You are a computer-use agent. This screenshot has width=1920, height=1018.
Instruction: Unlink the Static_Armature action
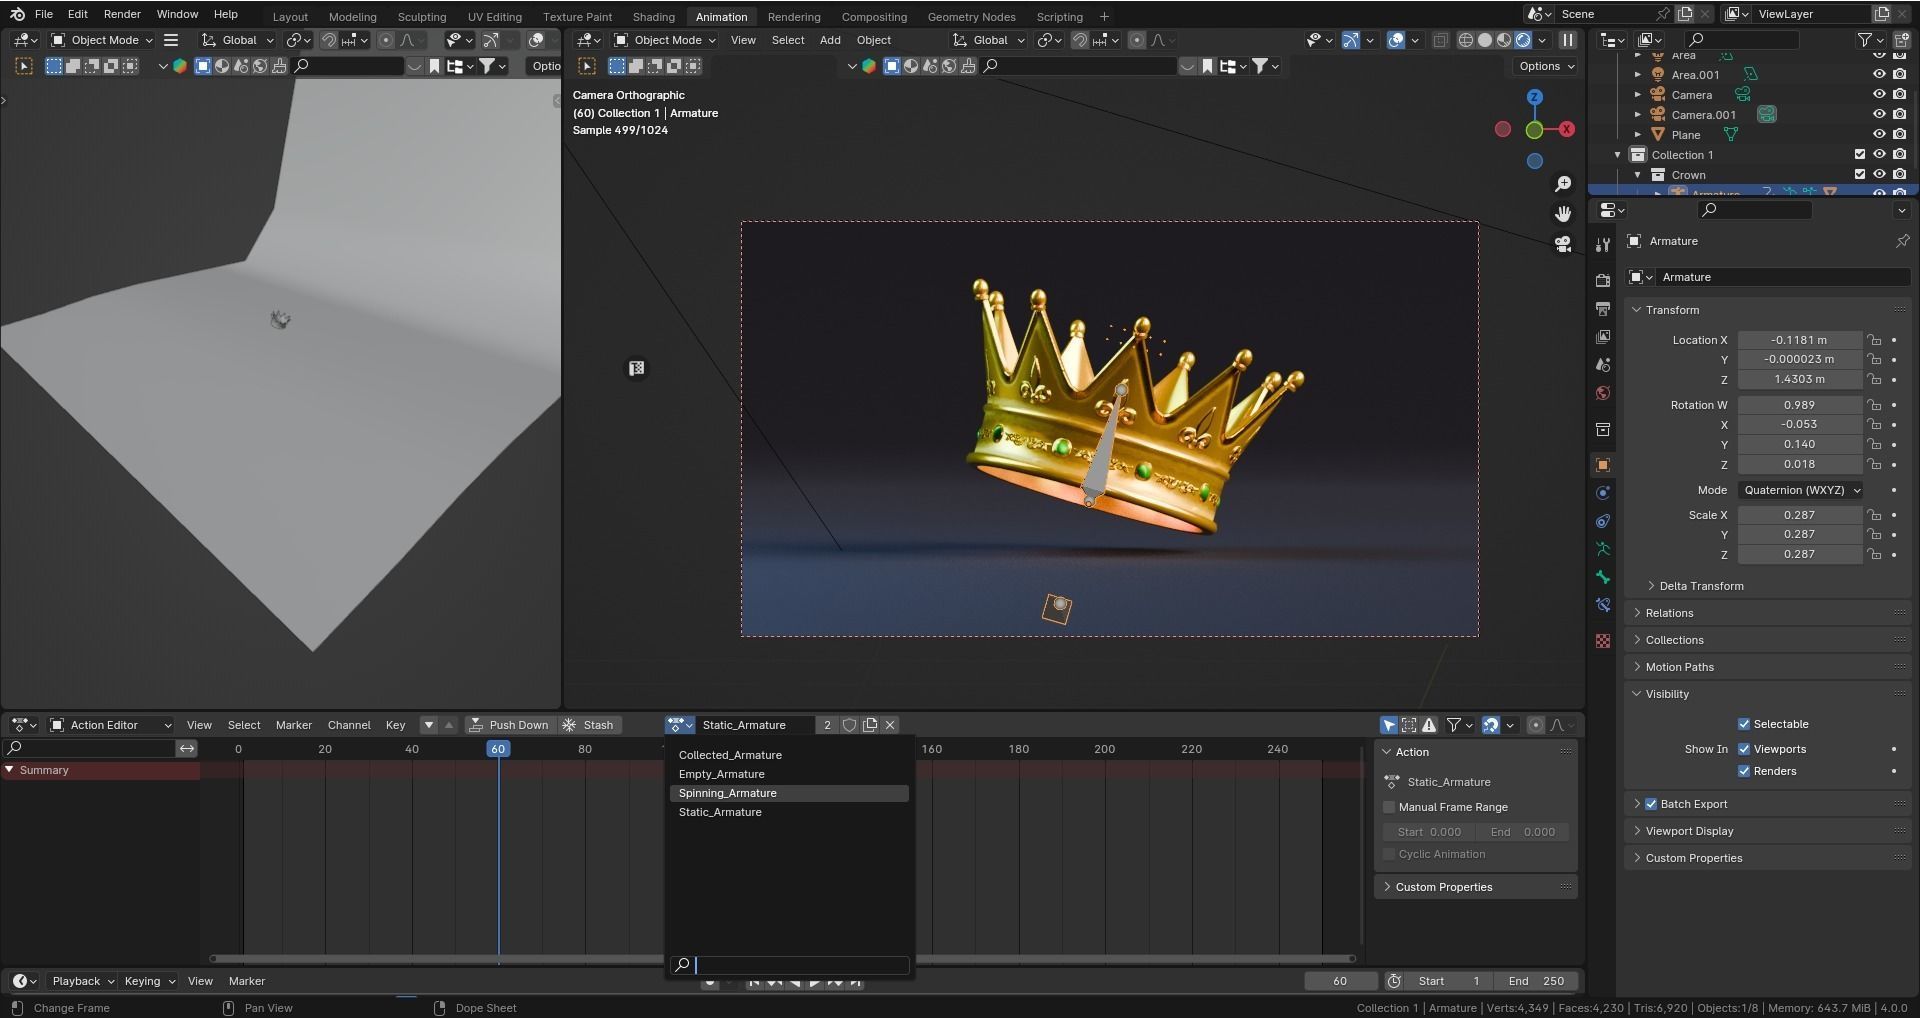[x=890, y=725]
